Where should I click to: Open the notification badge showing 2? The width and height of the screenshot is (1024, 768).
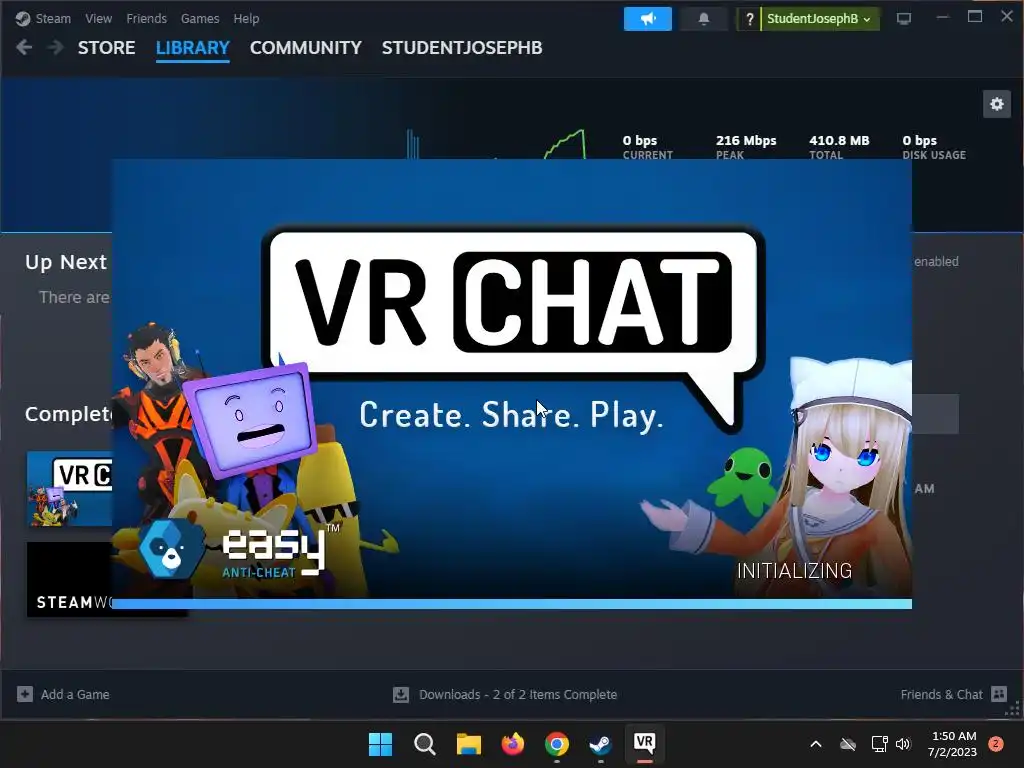point(996,744)
